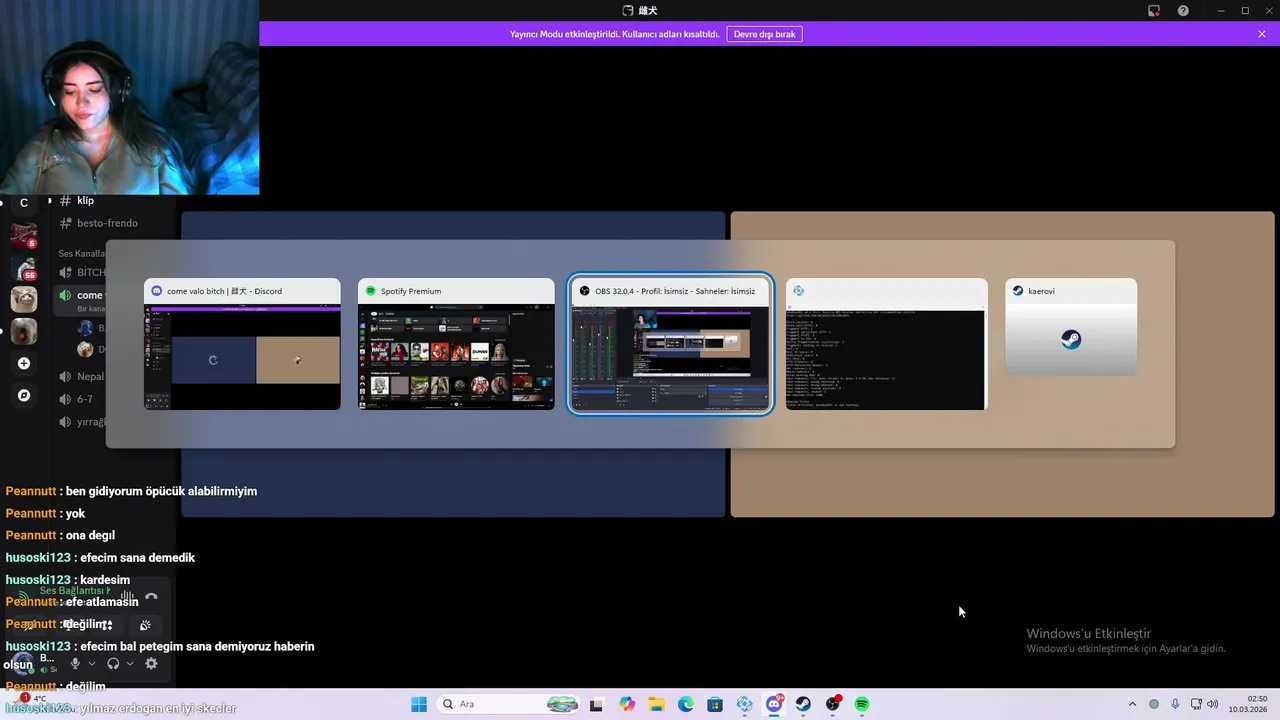1280x720 pixels.
Task: Click the gray circle tray icon
Action: tap(1154, 704)
